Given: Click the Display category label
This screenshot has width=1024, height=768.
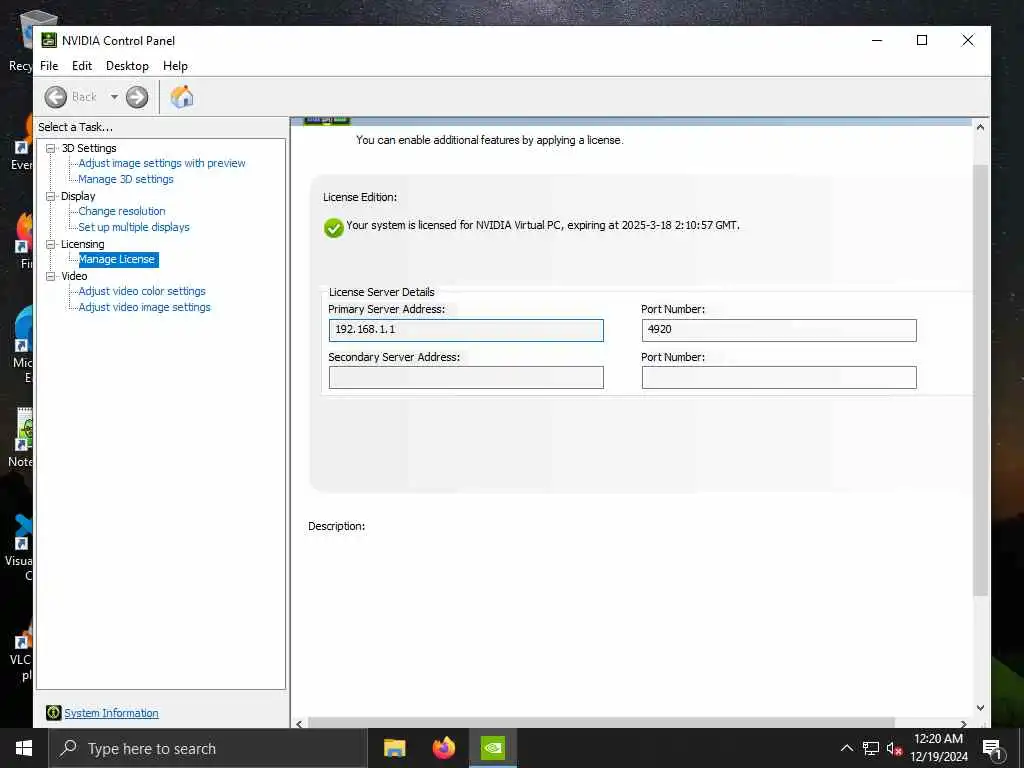Looking at the screenshot, I should click(78, 196).
